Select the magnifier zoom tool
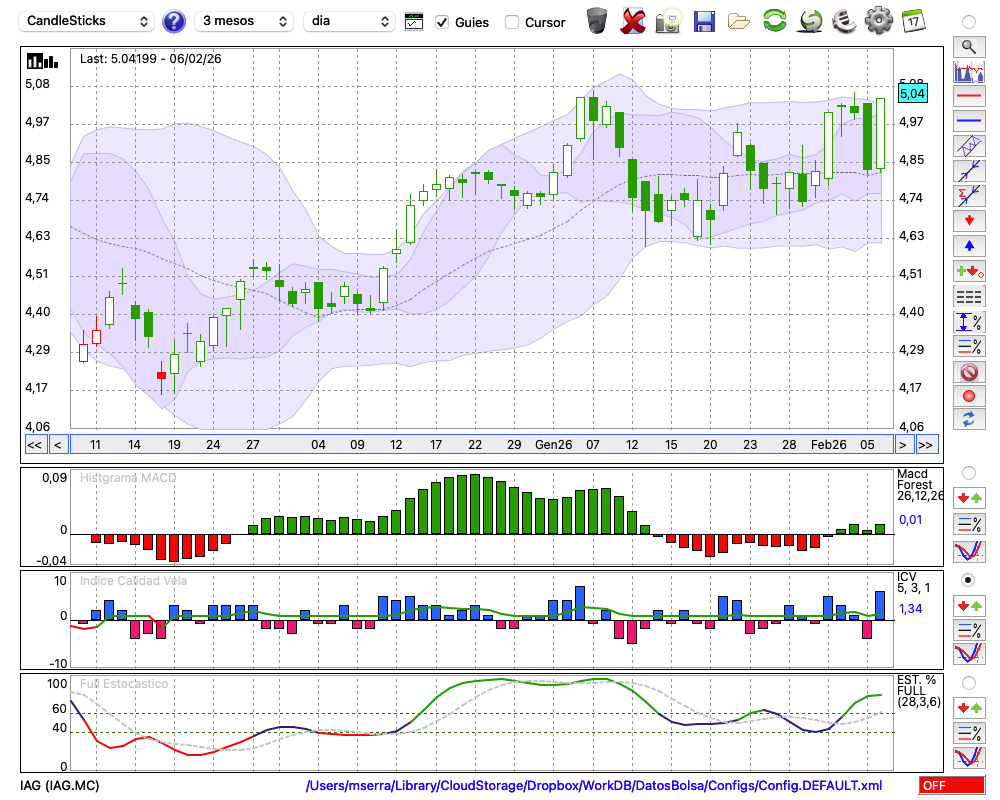The height and width of the screenshot is (800, 1000). coord(969,47)
